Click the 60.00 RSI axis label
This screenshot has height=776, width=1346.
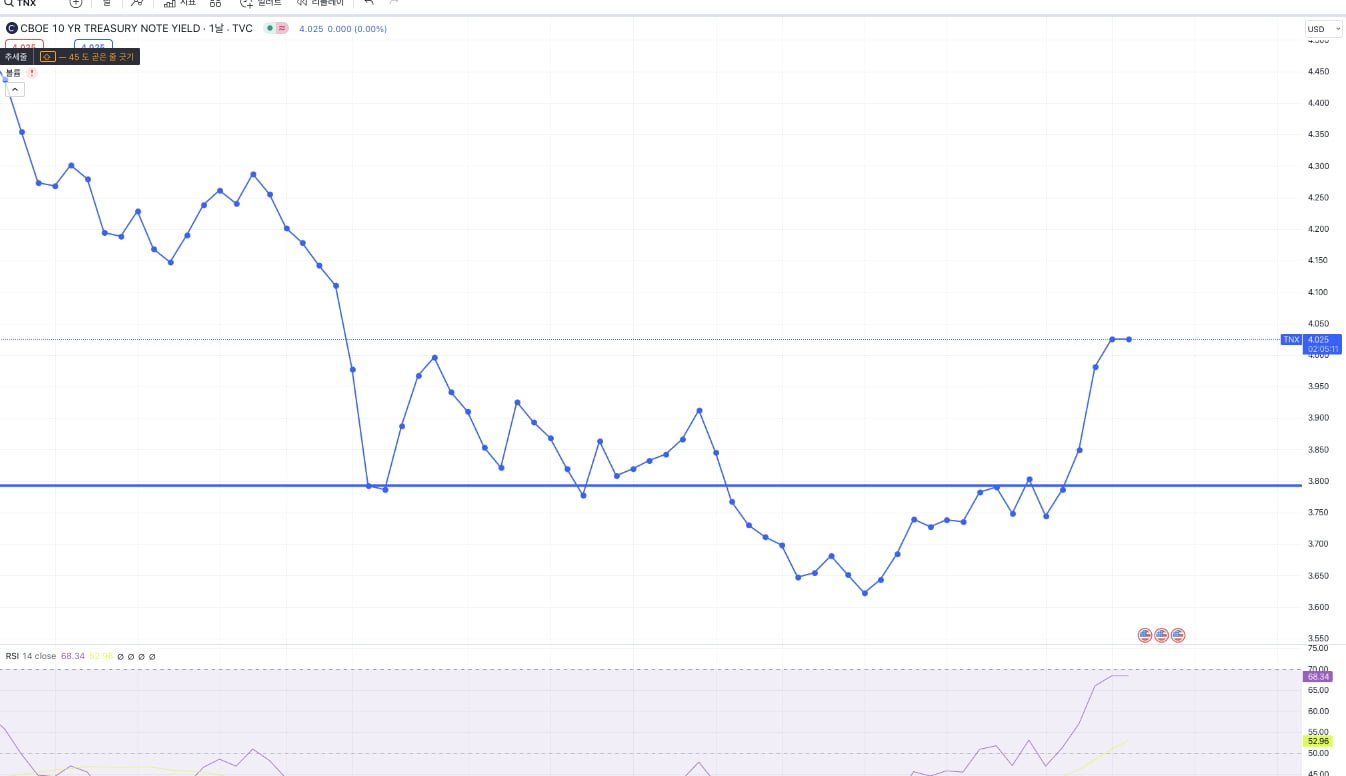[1318, 711]
